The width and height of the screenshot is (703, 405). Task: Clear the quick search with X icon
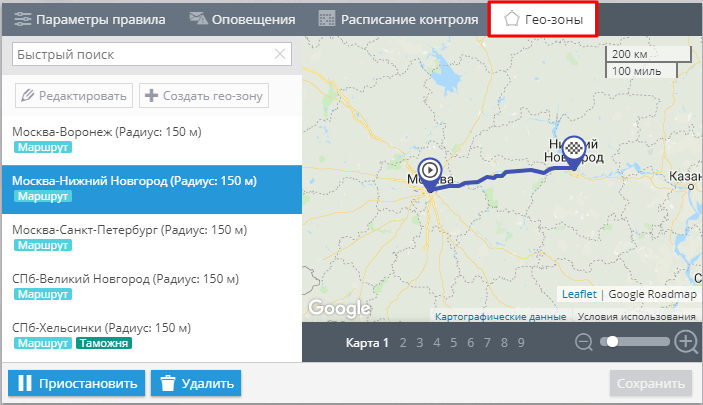tap(280, 54)
